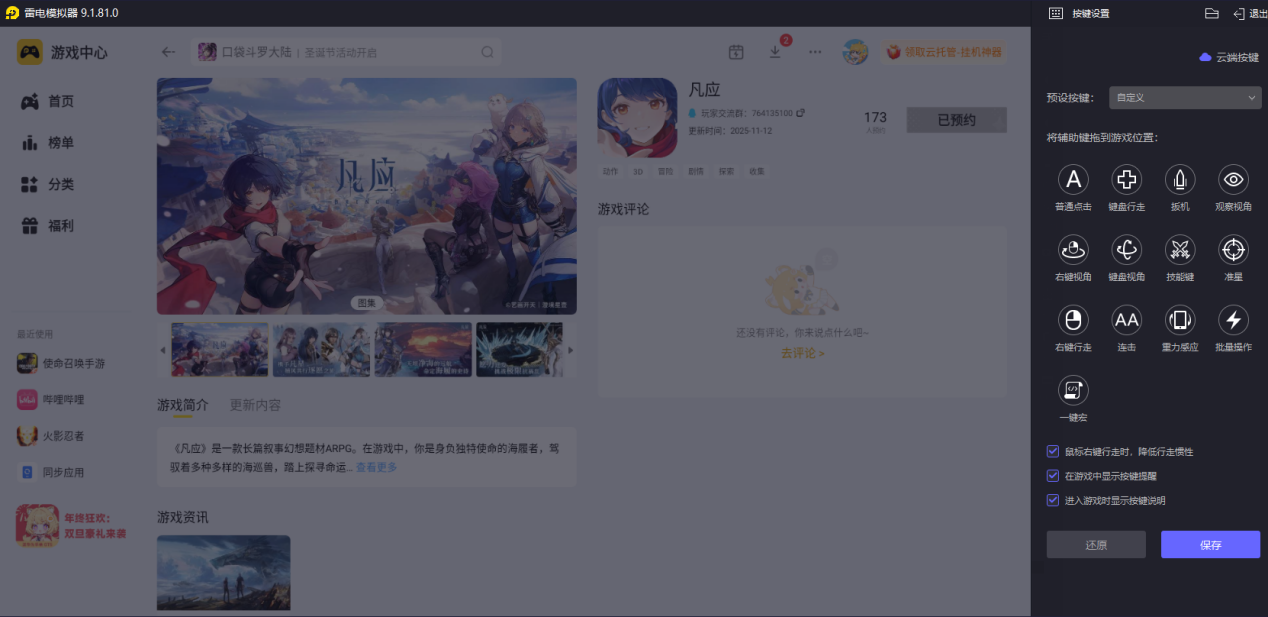Click the search magnifier icon
The height and width of the screenshot is (617, 1268).
[x=487, y=52]
